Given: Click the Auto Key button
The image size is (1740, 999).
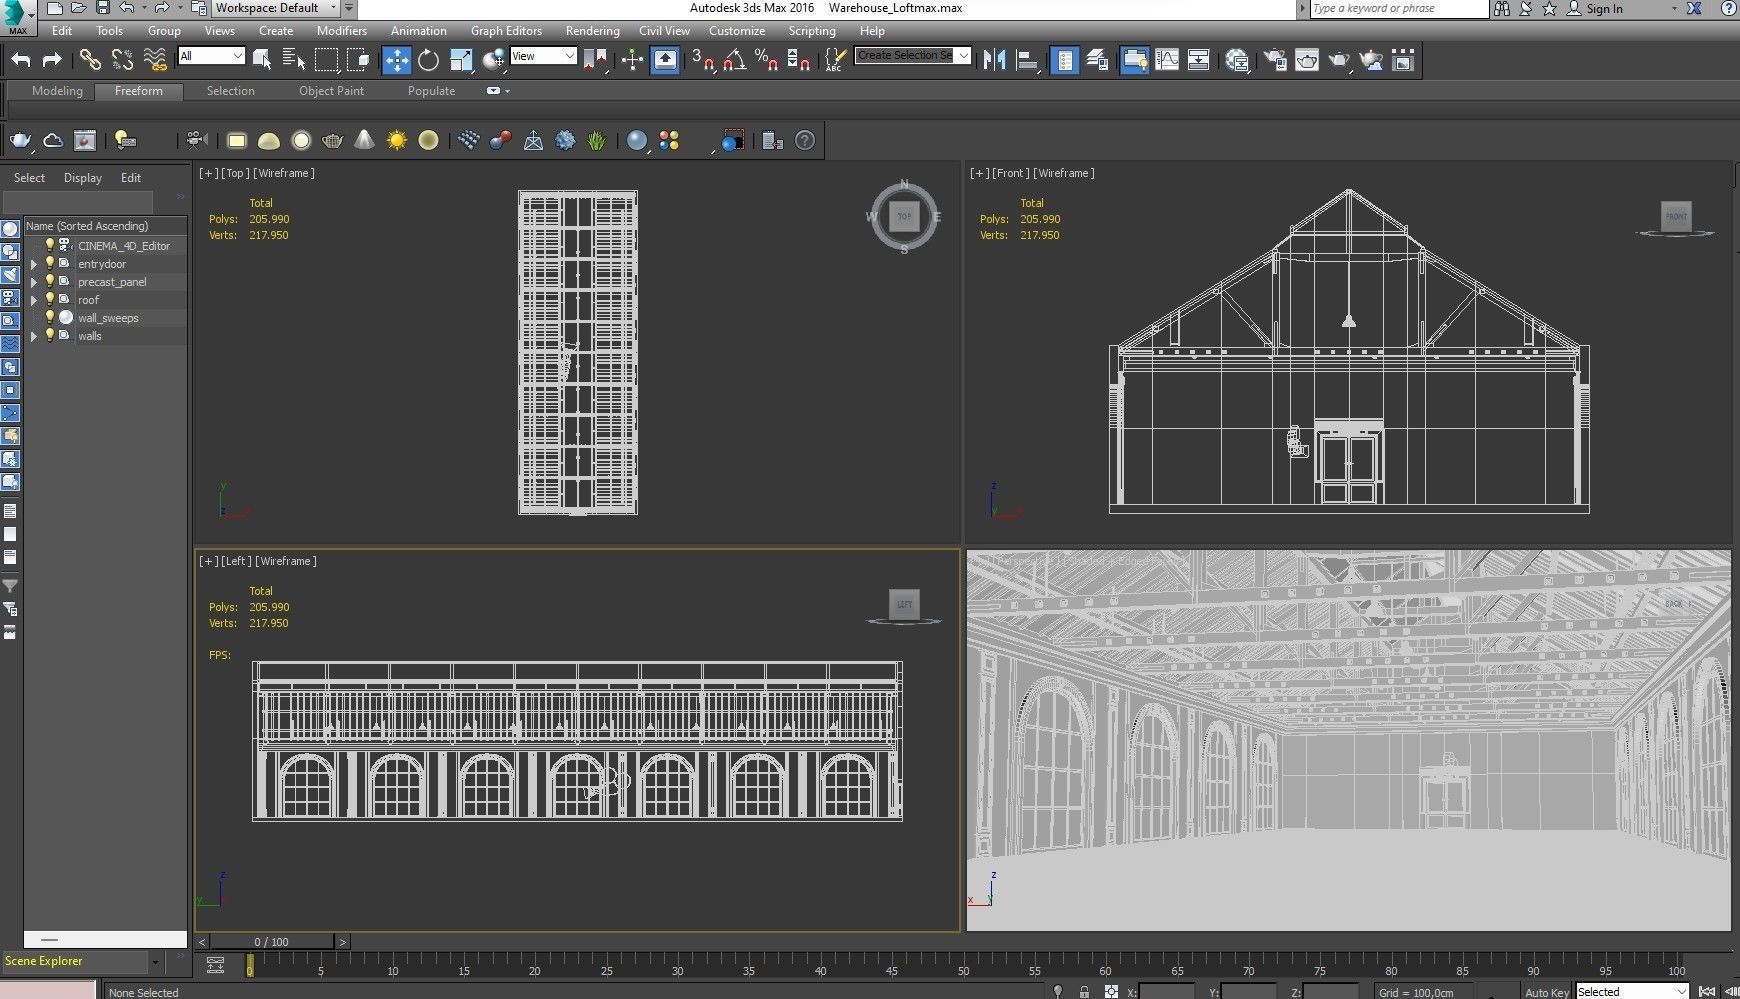Looking at the screenshot, I should pyautogui.click(x=1546, y=992).
